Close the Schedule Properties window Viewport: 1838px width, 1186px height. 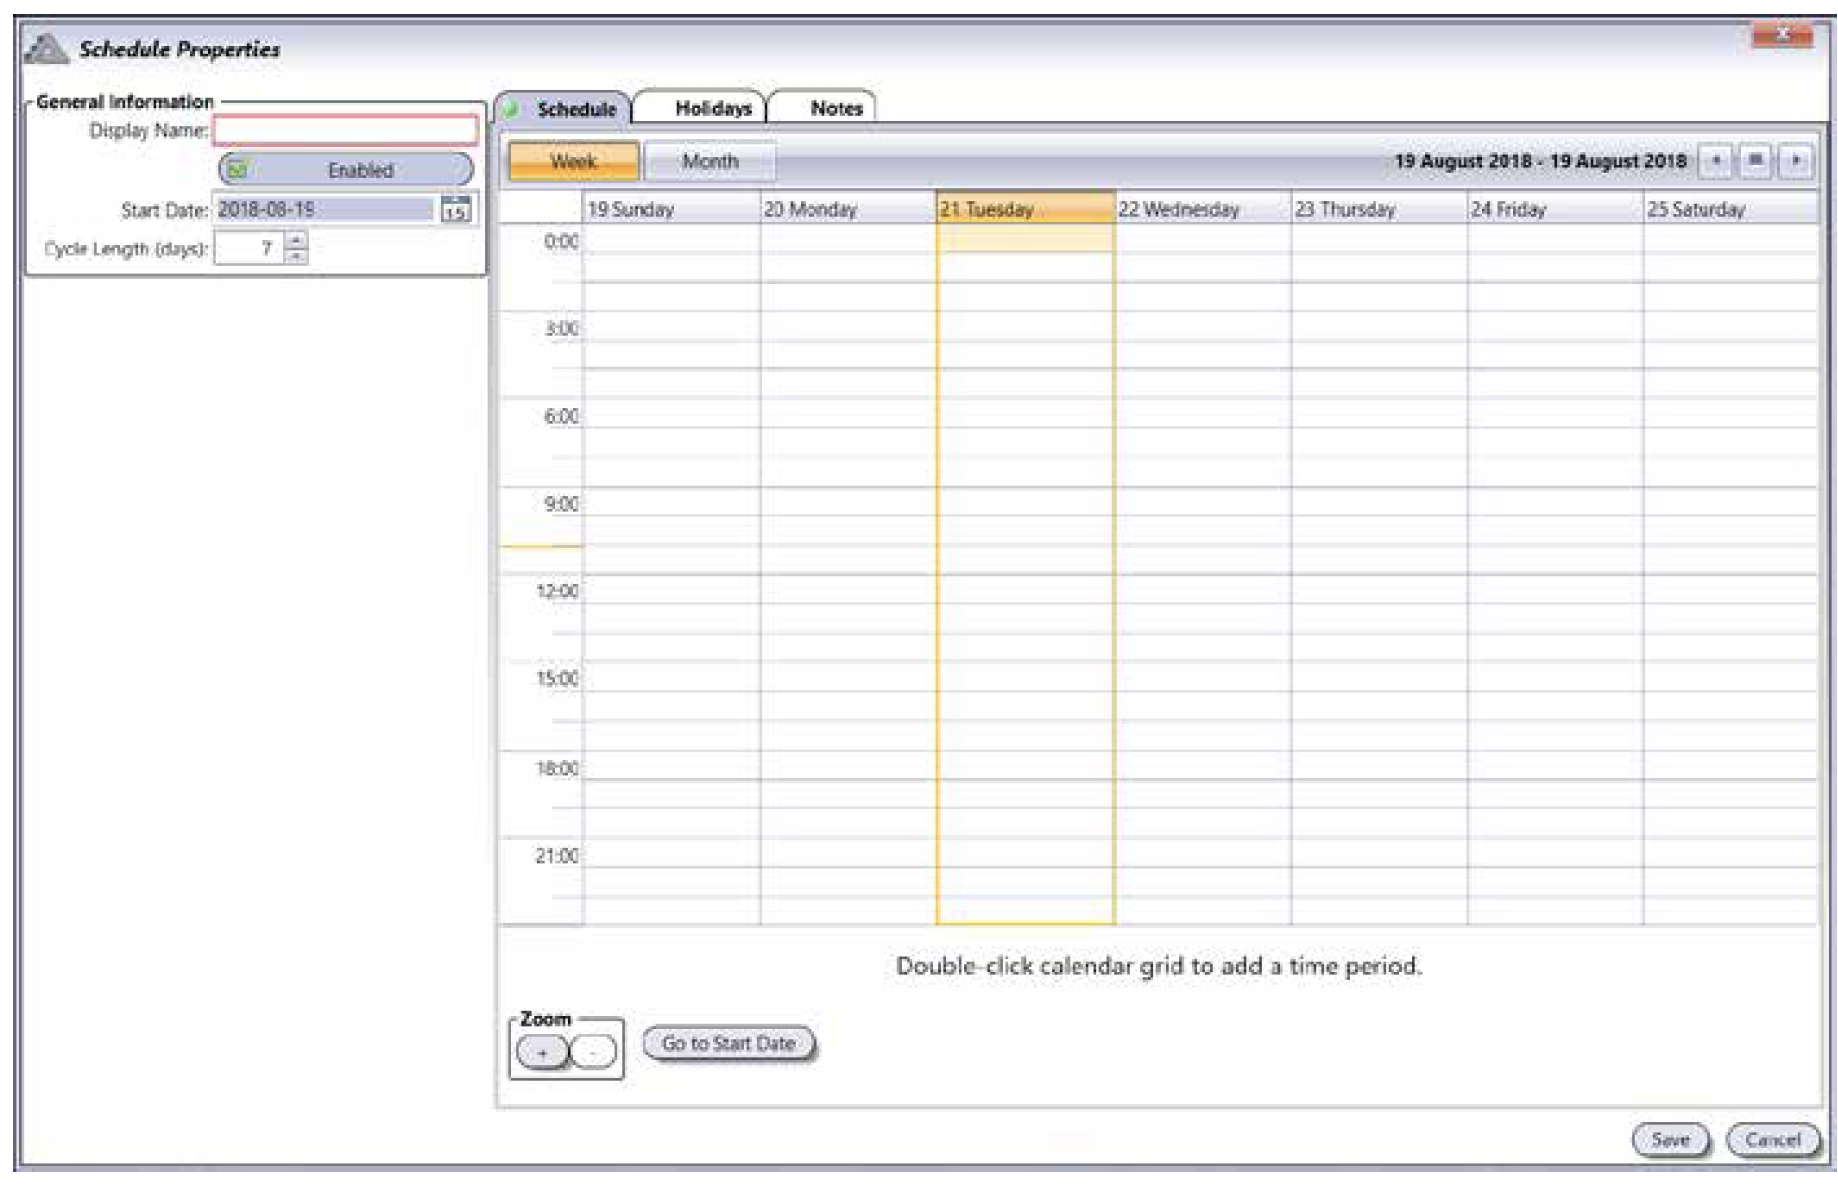click(1782, 36)
